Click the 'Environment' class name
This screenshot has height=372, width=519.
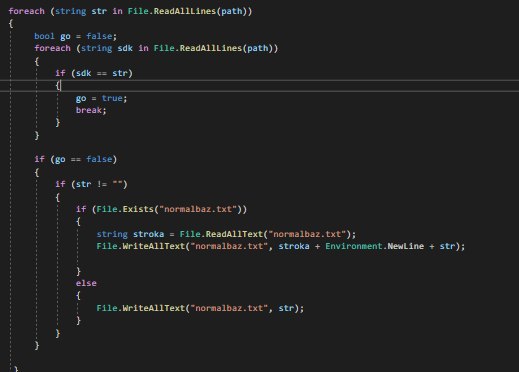[354, 246]
